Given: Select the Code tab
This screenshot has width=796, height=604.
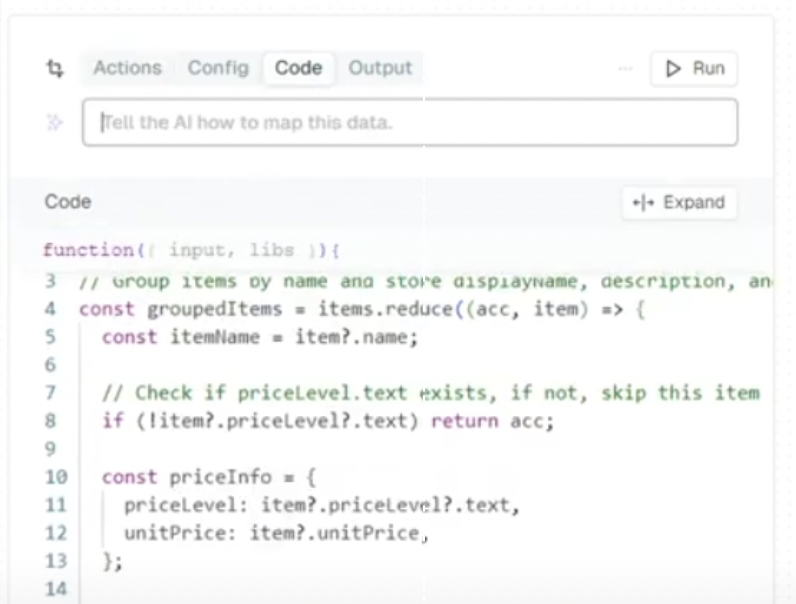Looking at the screenshot, I should coord(298,68).
